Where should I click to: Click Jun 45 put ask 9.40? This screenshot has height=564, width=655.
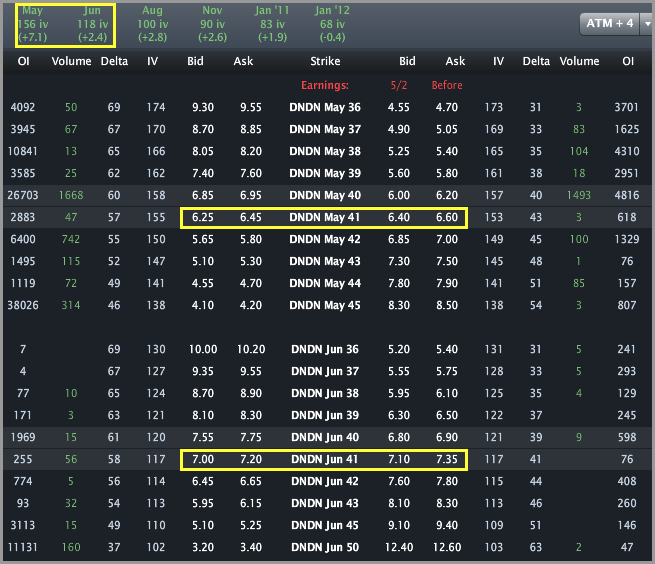pos(447,525)
